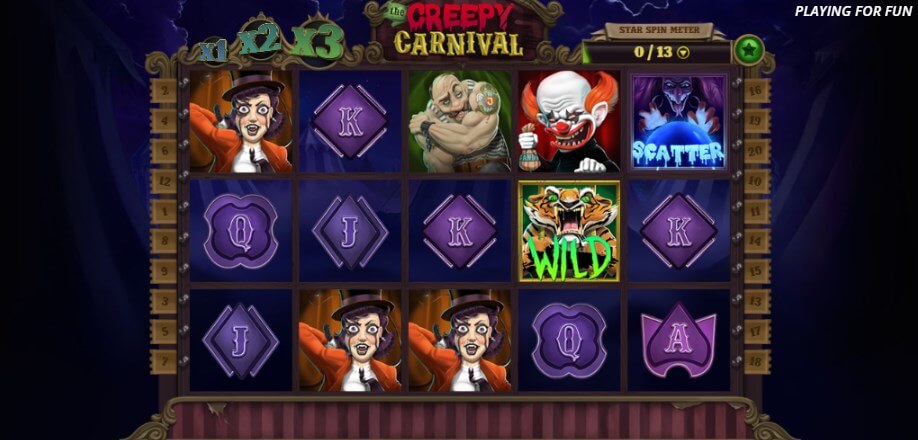
Task: Select payline 2 ticket on left side
Action: click(x=163, y=91)
